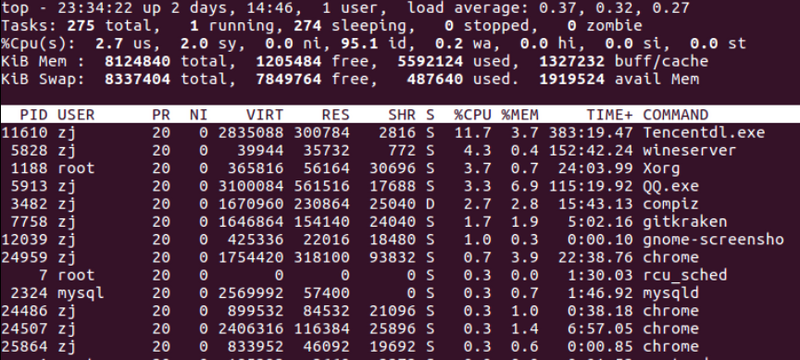
Task: Click the PID column header
Action: click(34, 115)
